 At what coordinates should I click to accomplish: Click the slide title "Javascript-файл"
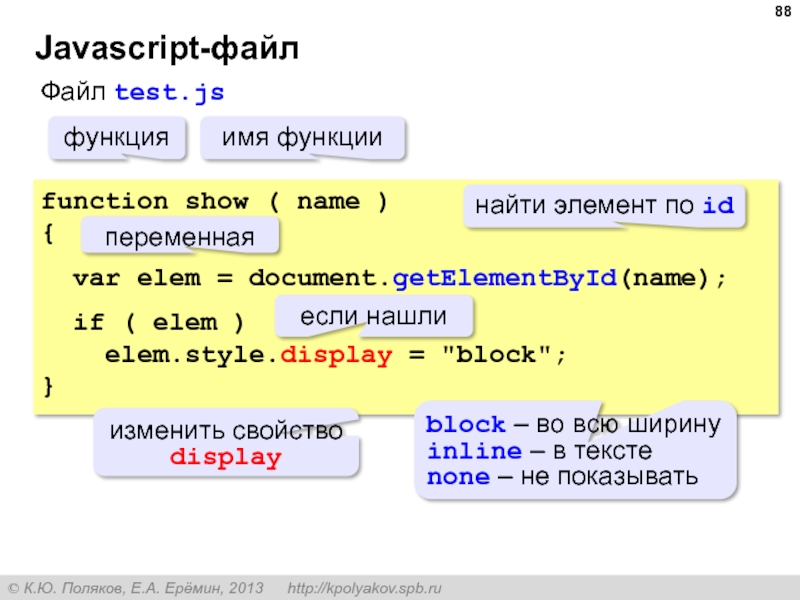pyautogui.click(x=167, y=48)
